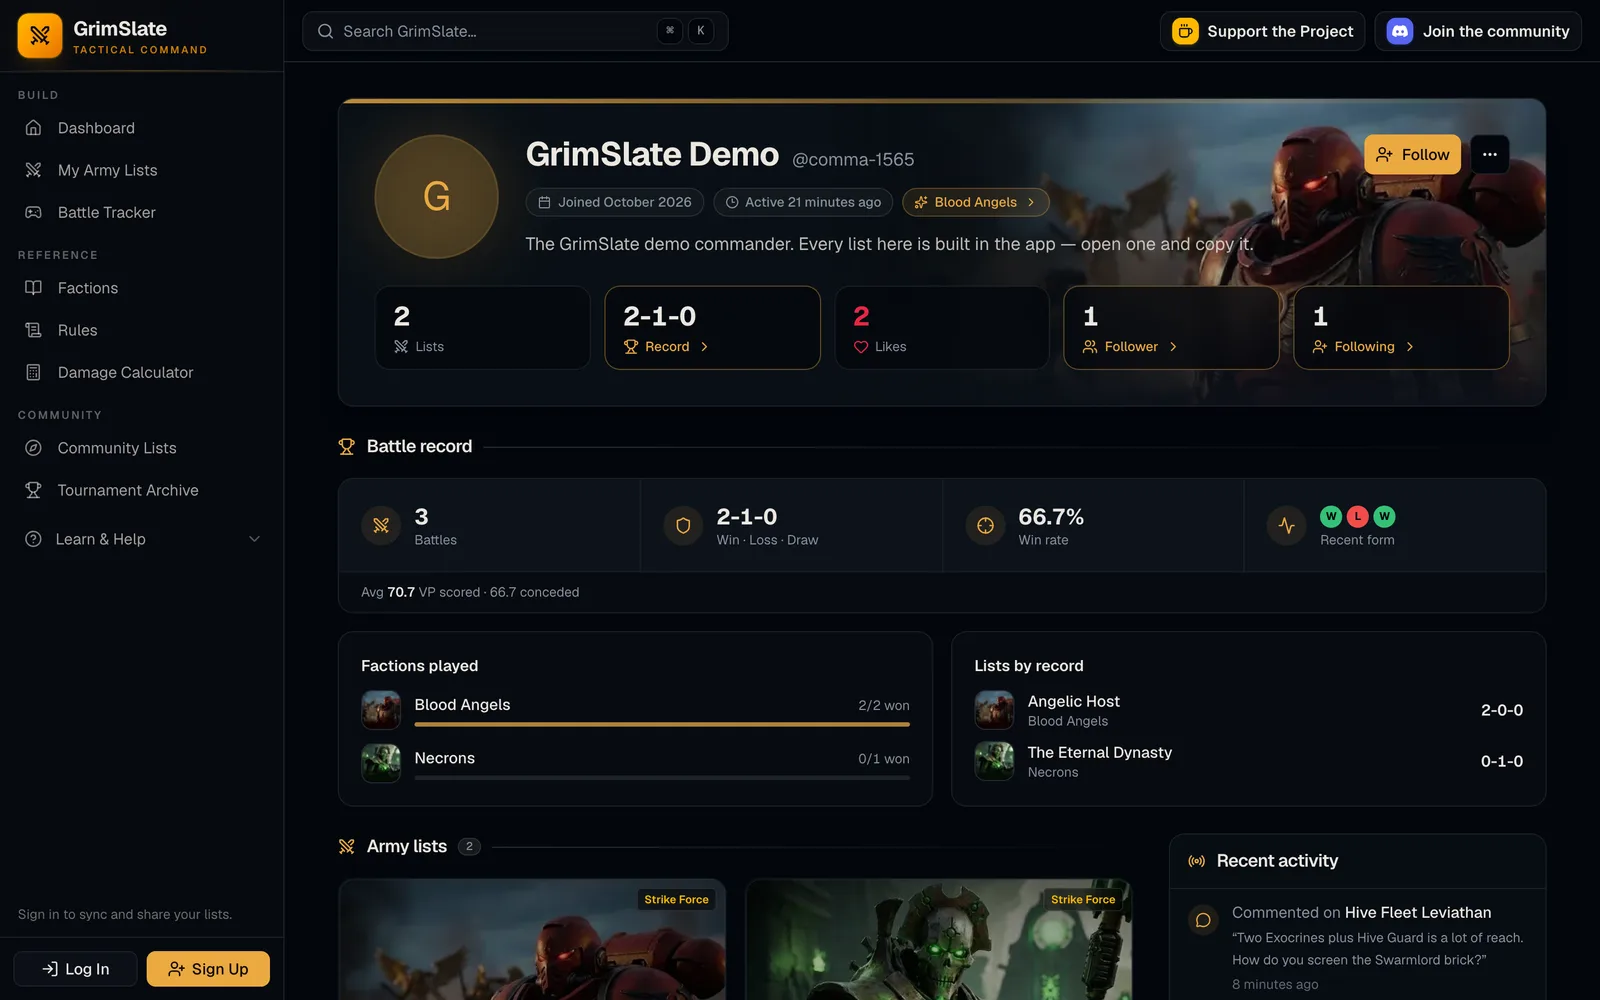Open the Necrons army list thumbnail
Viewport: 1600px width, 1000px height.
pos(939,940)
